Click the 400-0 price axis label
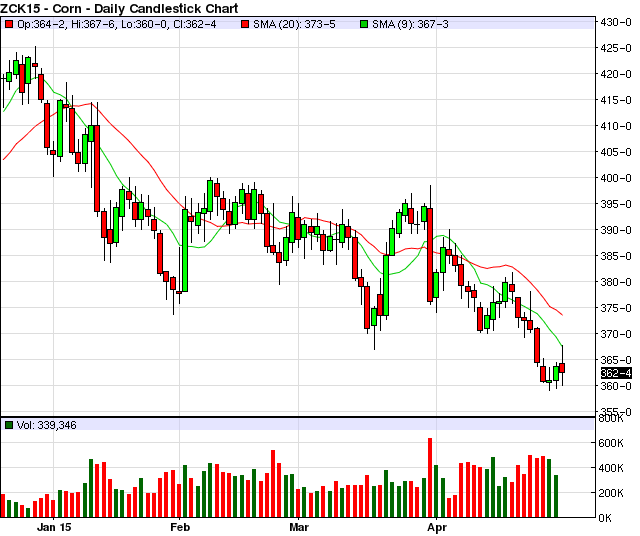 click(616, 178)
